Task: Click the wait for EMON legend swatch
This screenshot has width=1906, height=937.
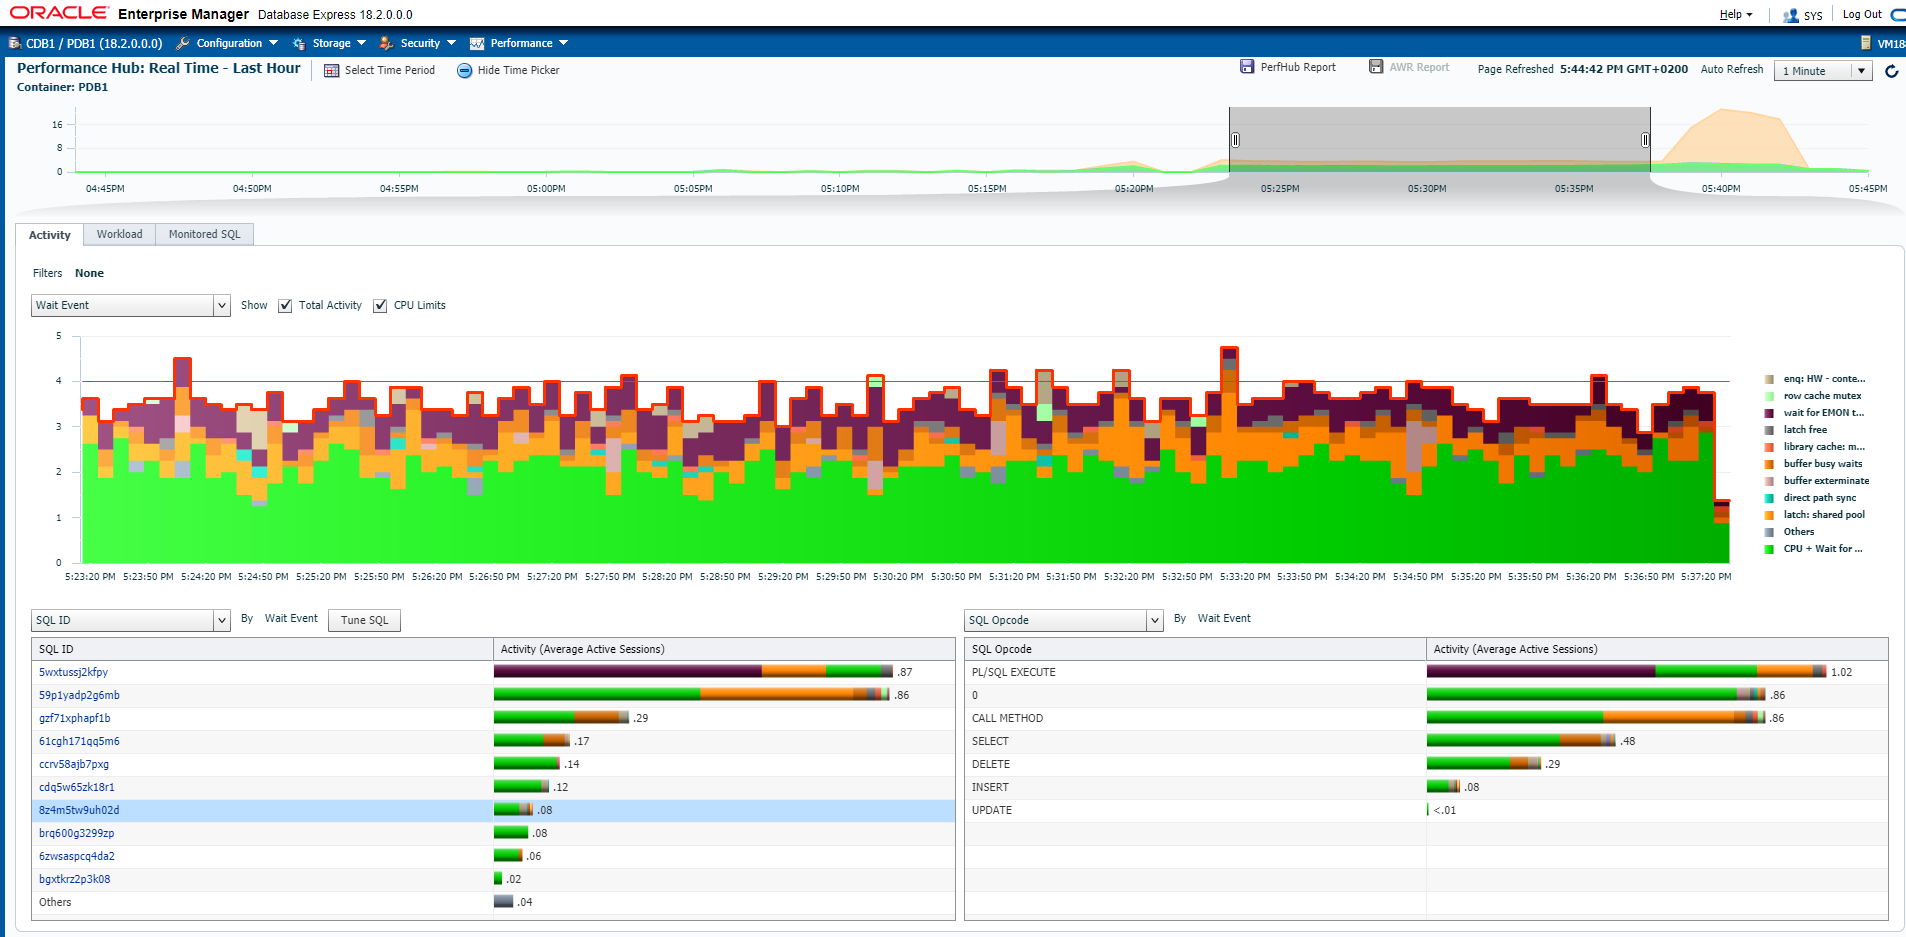Action: click(1769, 413)
